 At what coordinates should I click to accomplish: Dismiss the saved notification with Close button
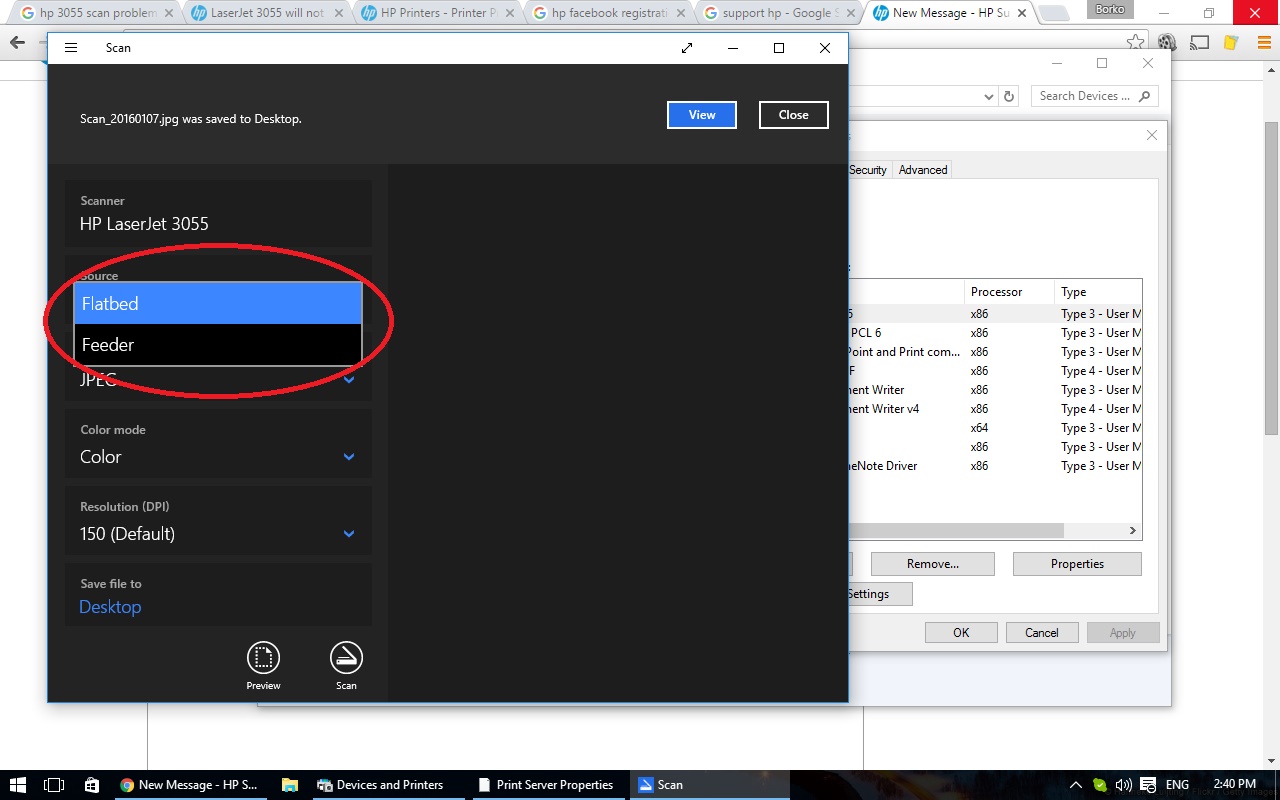click(793, 115)
